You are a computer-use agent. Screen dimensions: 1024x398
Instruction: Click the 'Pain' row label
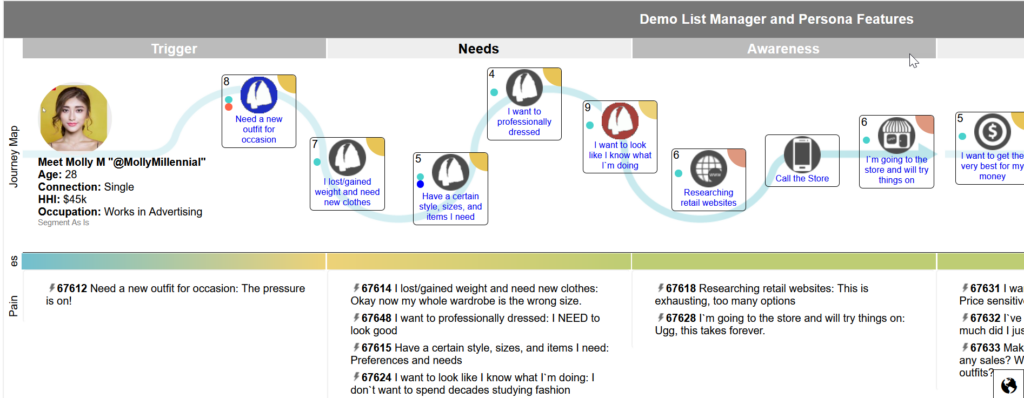pyautogui.click(x=14, y=306)
